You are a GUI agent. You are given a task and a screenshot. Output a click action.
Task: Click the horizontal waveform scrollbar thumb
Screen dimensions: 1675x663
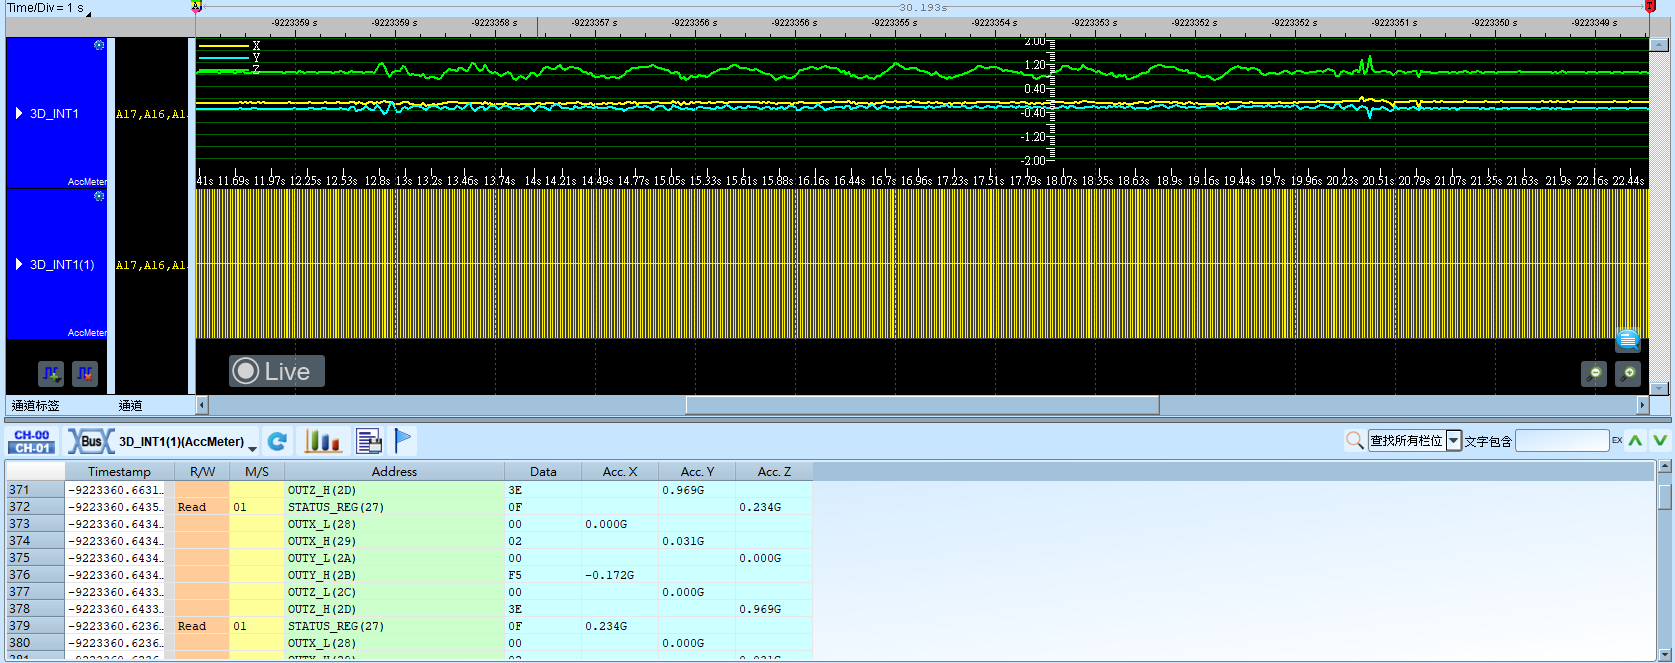922,405
